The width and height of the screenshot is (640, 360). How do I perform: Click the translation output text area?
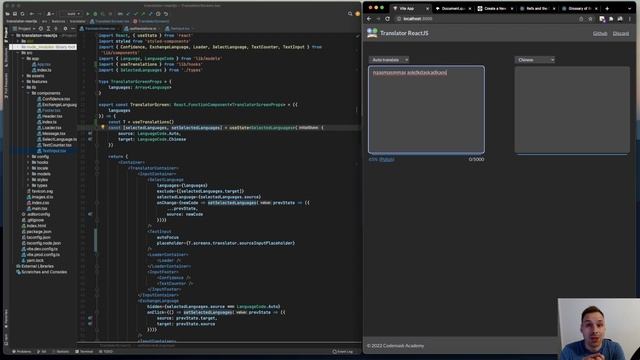[572, 110]
